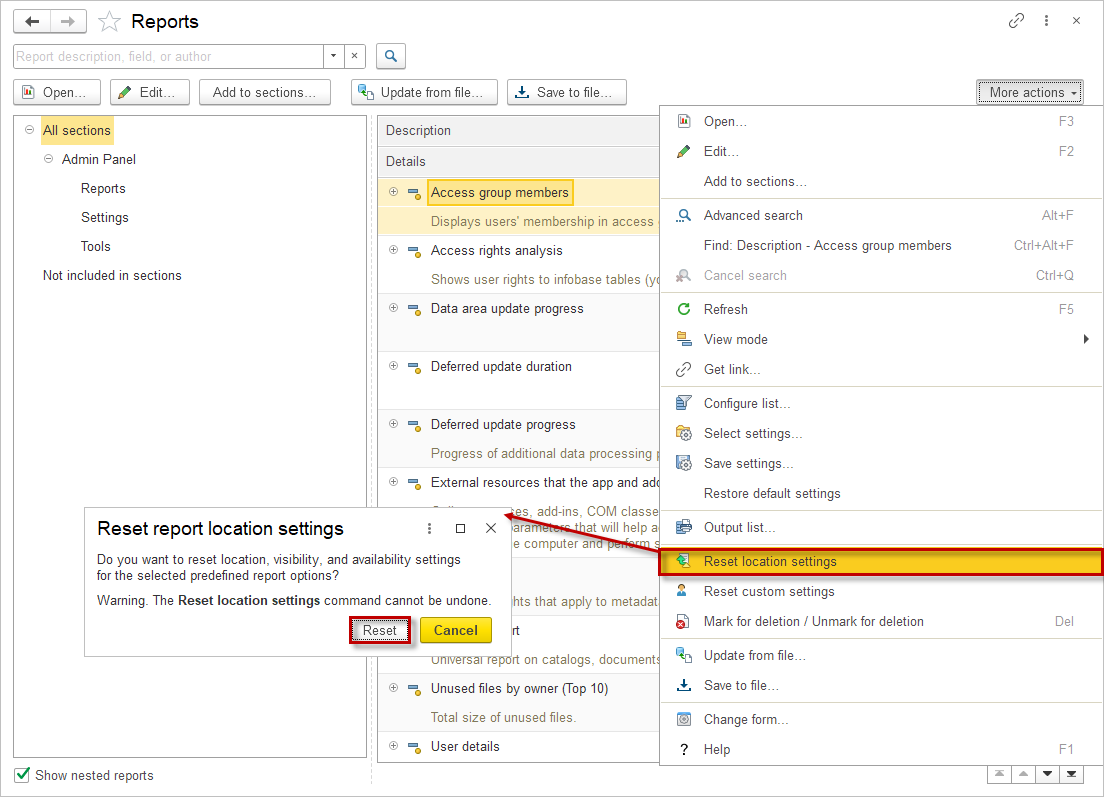Image resolution: width=1104 pixels, height=797 pixels.
Task: Select Reset custom settings from the menu
Action: 768,591
